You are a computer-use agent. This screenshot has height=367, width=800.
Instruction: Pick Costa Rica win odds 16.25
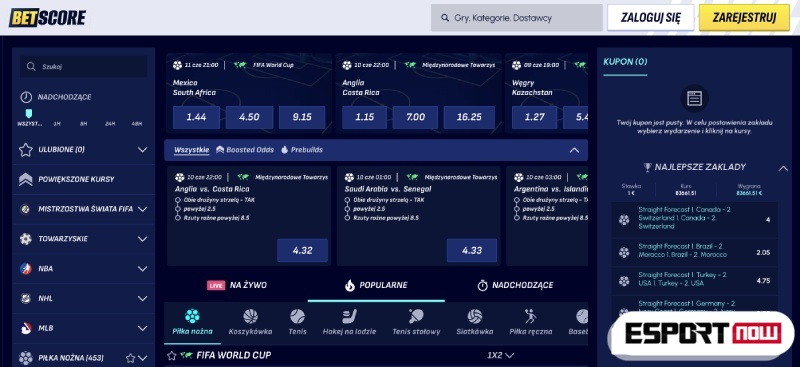(x=469, y=117)
